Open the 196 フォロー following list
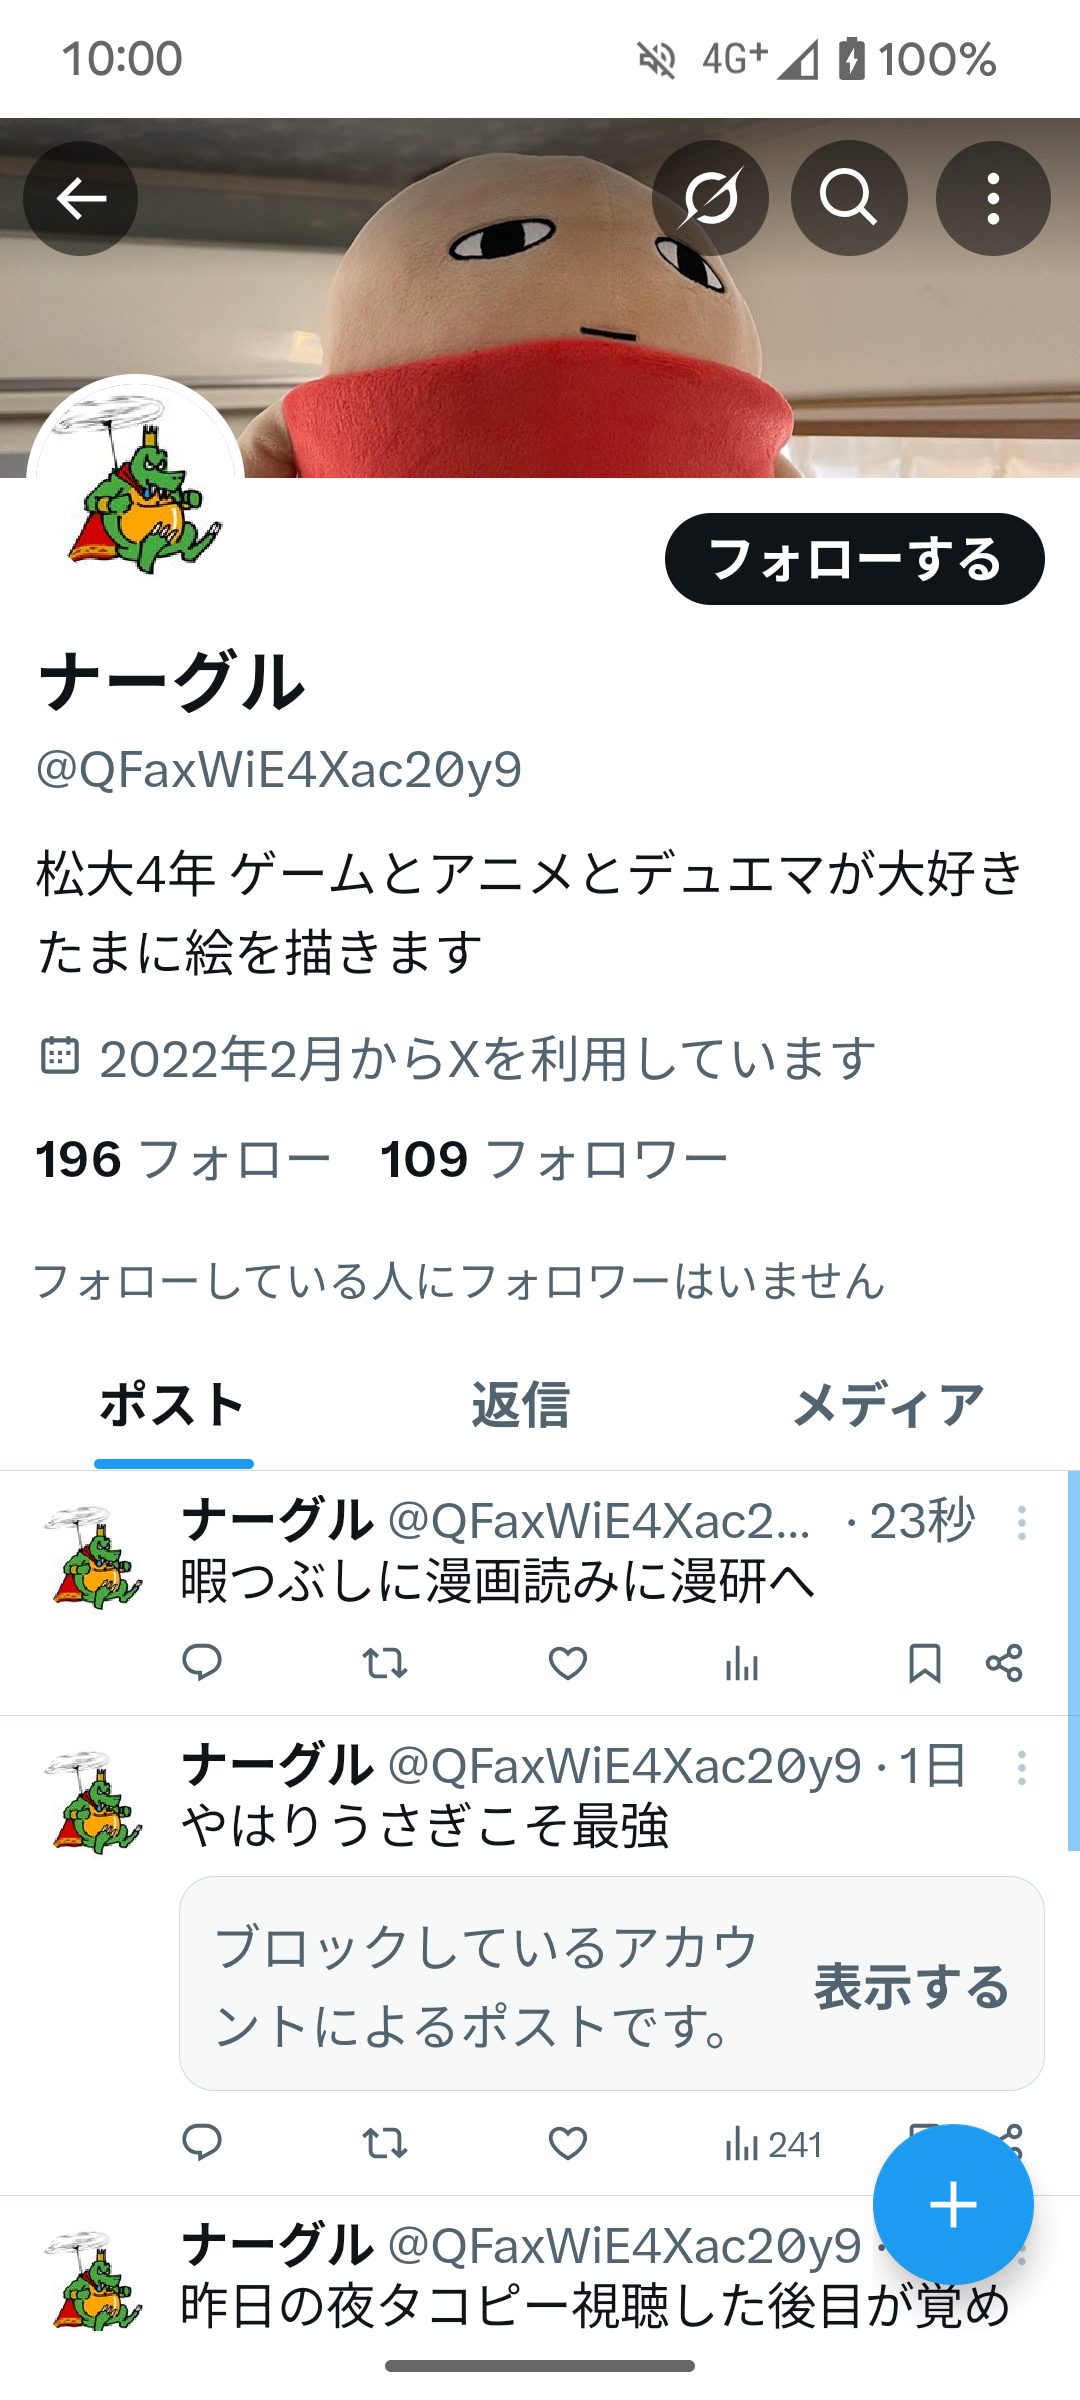Viewport: 1080px width, 2400px height. point(183,1160)
